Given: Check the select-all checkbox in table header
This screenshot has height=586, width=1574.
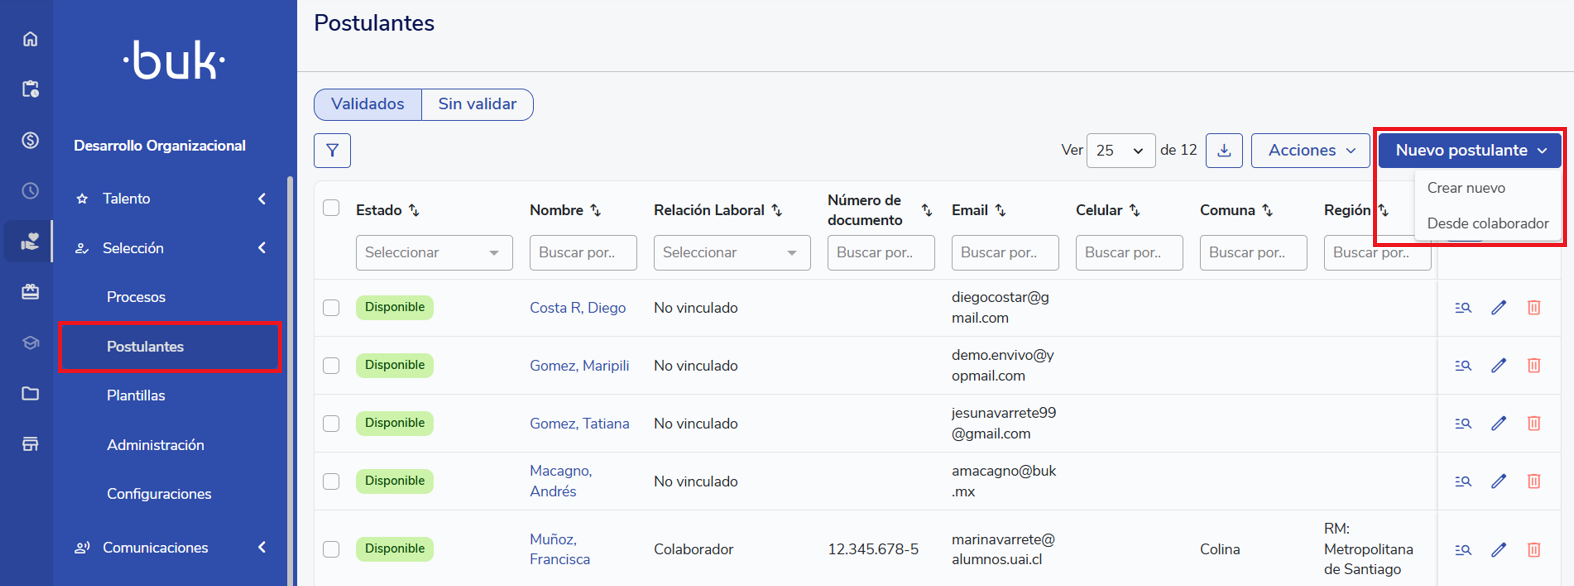Looking at the screenshot, I should [x=331, y=208].
